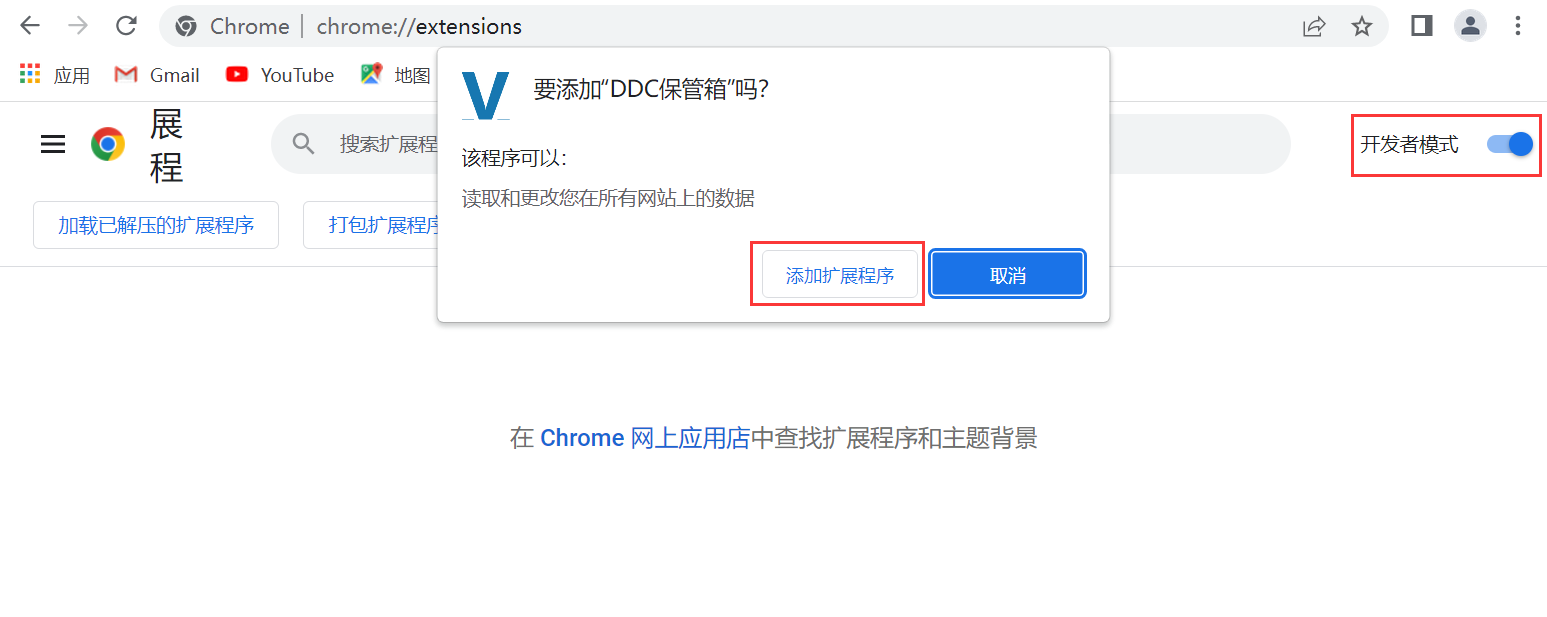The height and width of the screenshot is (617, 1547).
Task: Open the 地图 maps bookmark
Action: tap(396, 75)
